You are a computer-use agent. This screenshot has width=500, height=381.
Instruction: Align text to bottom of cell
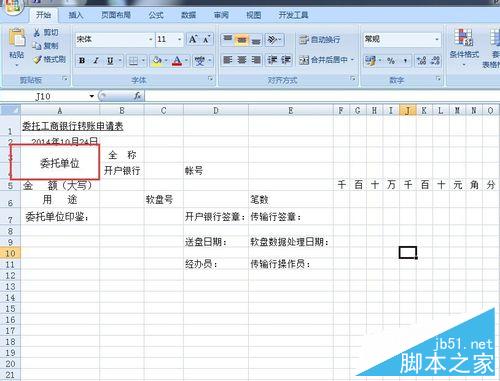(x=256, y=40)
